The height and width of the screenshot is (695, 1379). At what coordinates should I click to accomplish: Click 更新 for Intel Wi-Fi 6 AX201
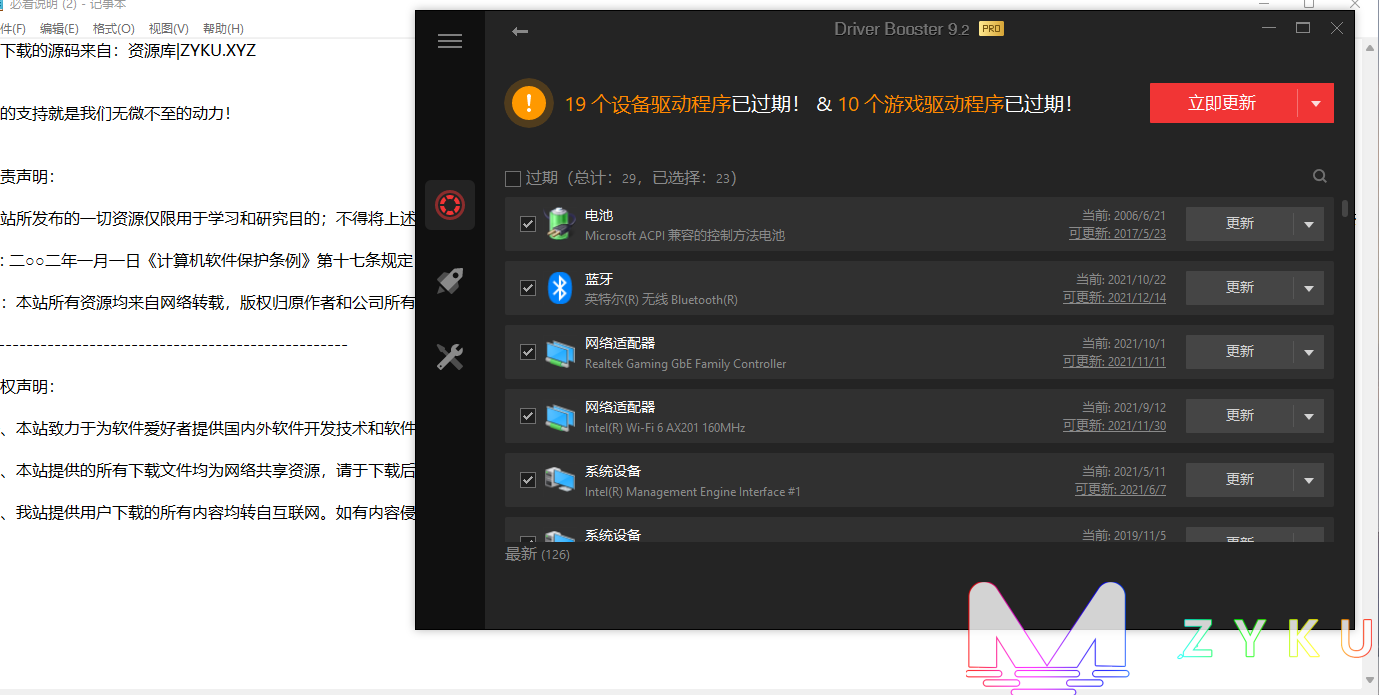coord(1240,416)
